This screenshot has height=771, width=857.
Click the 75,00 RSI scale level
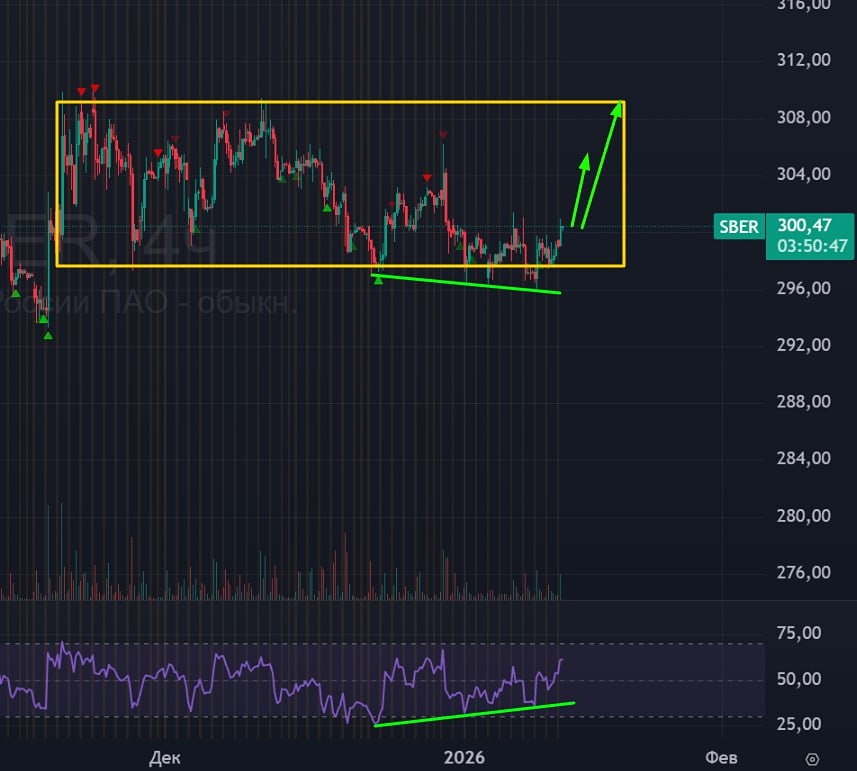pos(799,633)
